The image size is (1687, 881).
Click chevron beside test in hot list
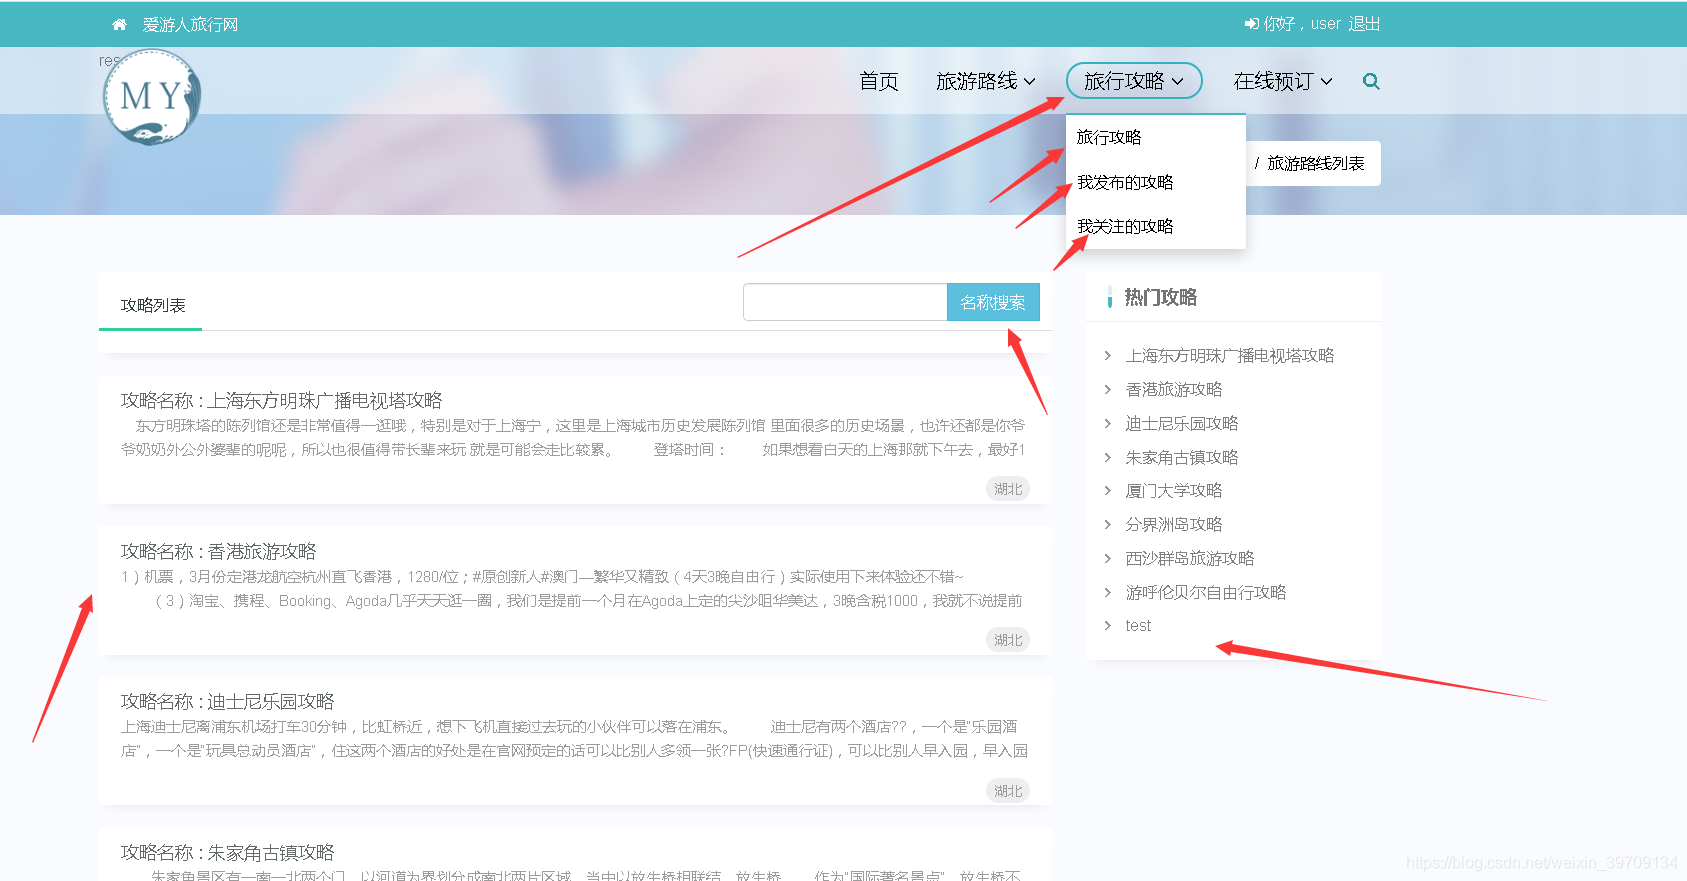(x=1107, y=626)
